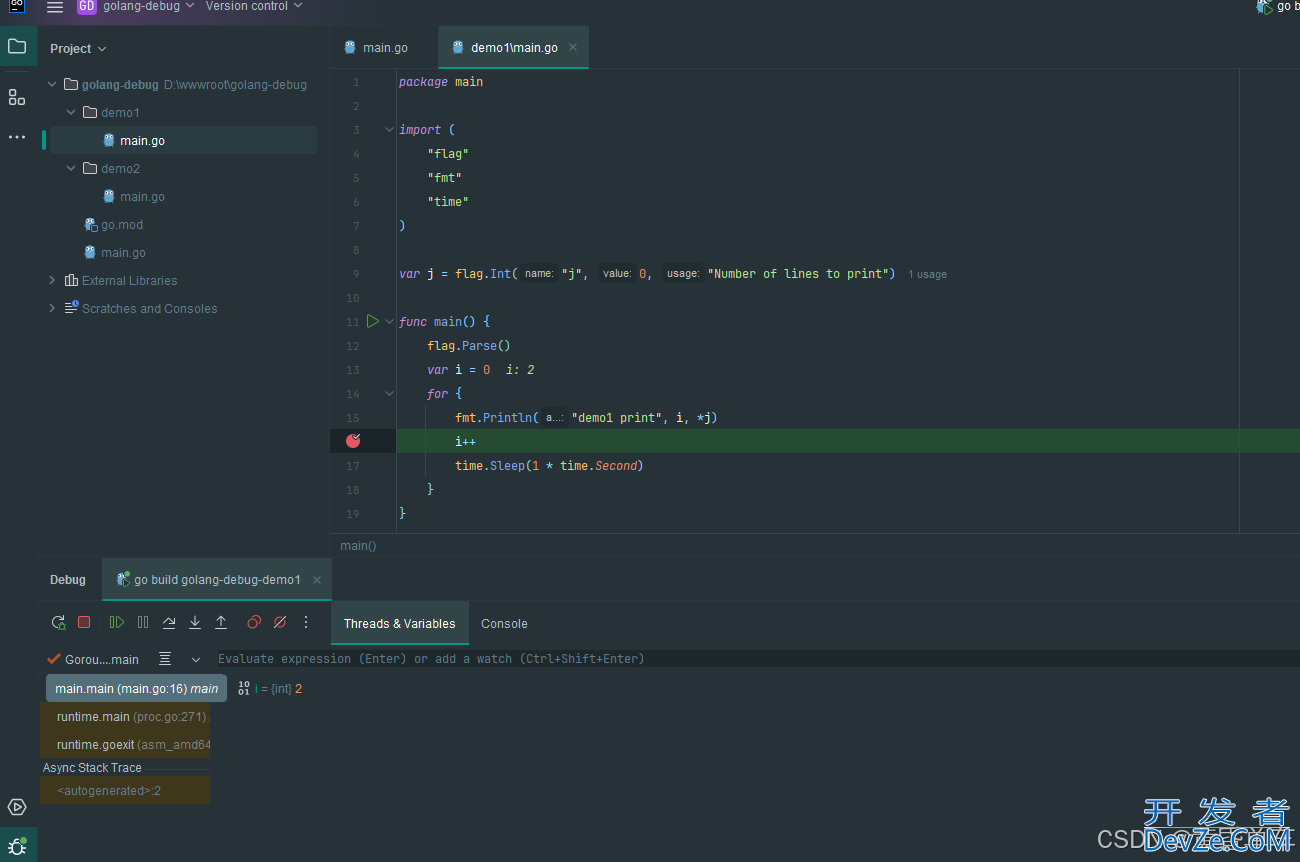Expand Scratches and Consoles node
Image resolution: width=1300 pixels, height=862 pixels.
[x=52, y=308]
